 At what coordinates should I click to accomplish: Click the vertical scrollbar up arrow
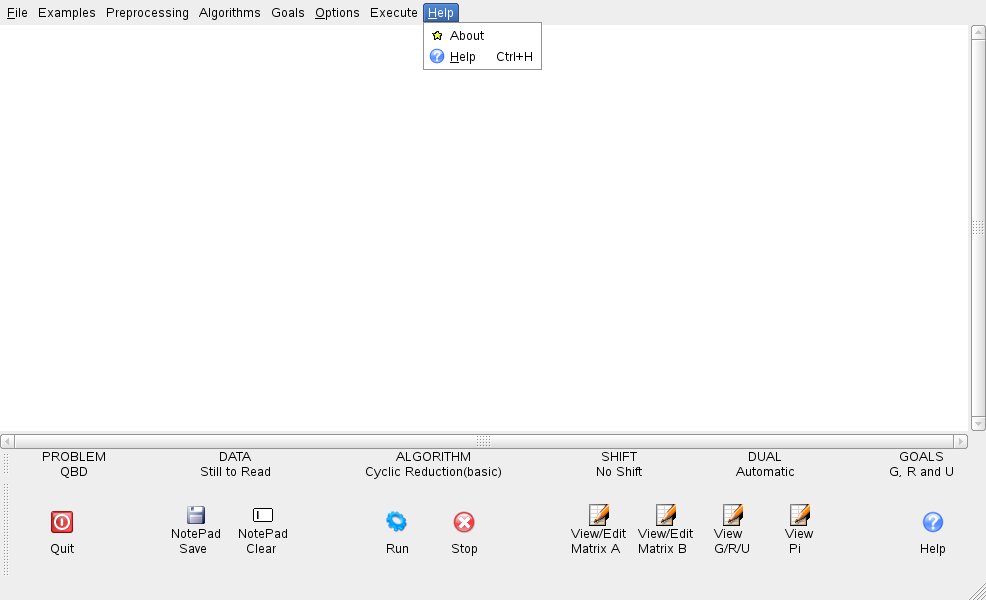click(978, 32)
